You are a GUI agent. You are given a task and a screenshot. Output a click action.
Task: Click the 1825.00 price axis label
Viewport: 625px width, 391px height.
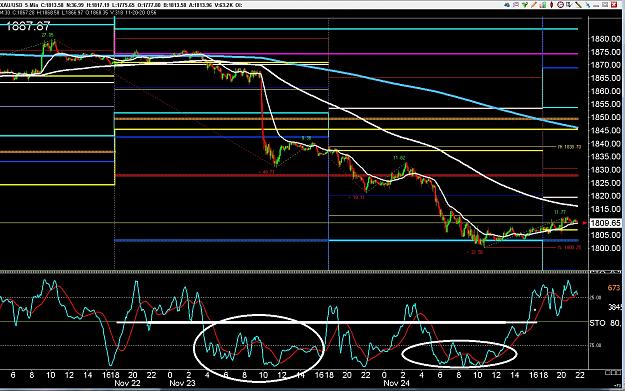click(x=605, y=183)
